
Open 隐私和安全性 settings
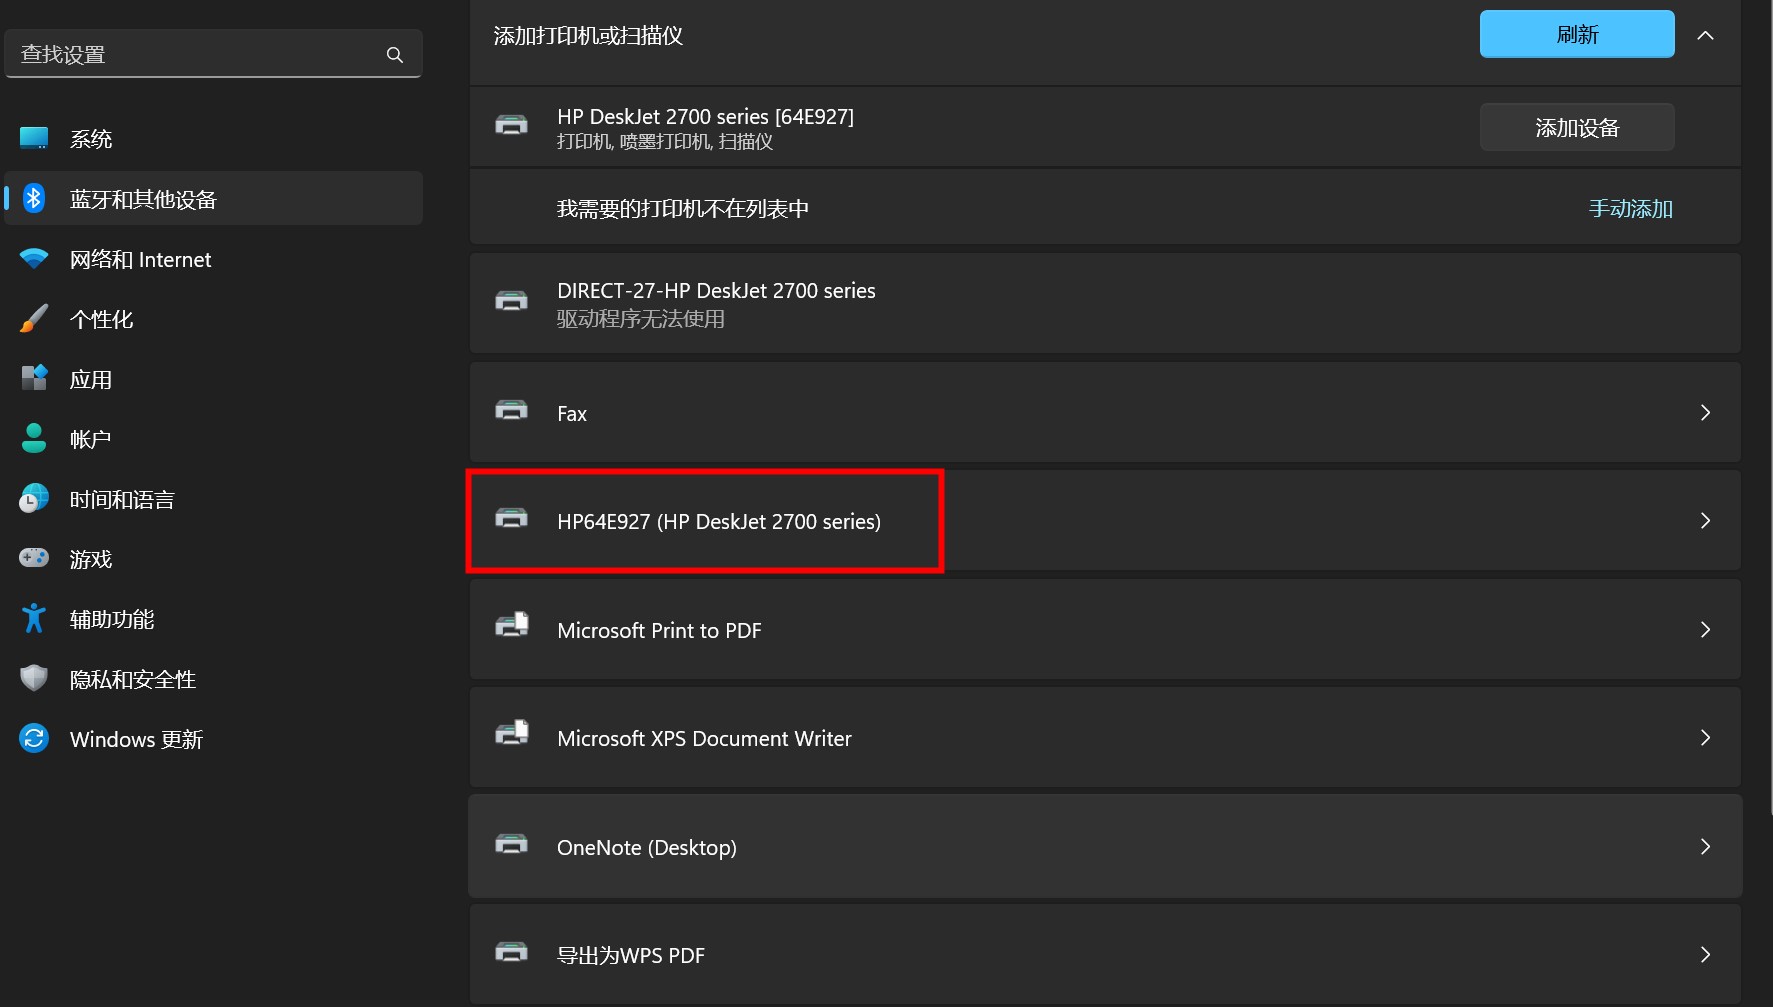click(x=213, y=678)
